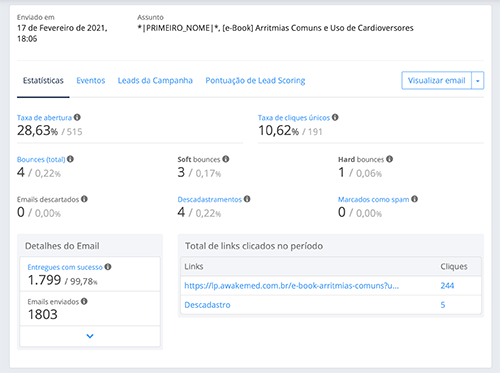Click the 244 clicks count
The height and width of the screenshot is (373, 500).
[447, 286]
